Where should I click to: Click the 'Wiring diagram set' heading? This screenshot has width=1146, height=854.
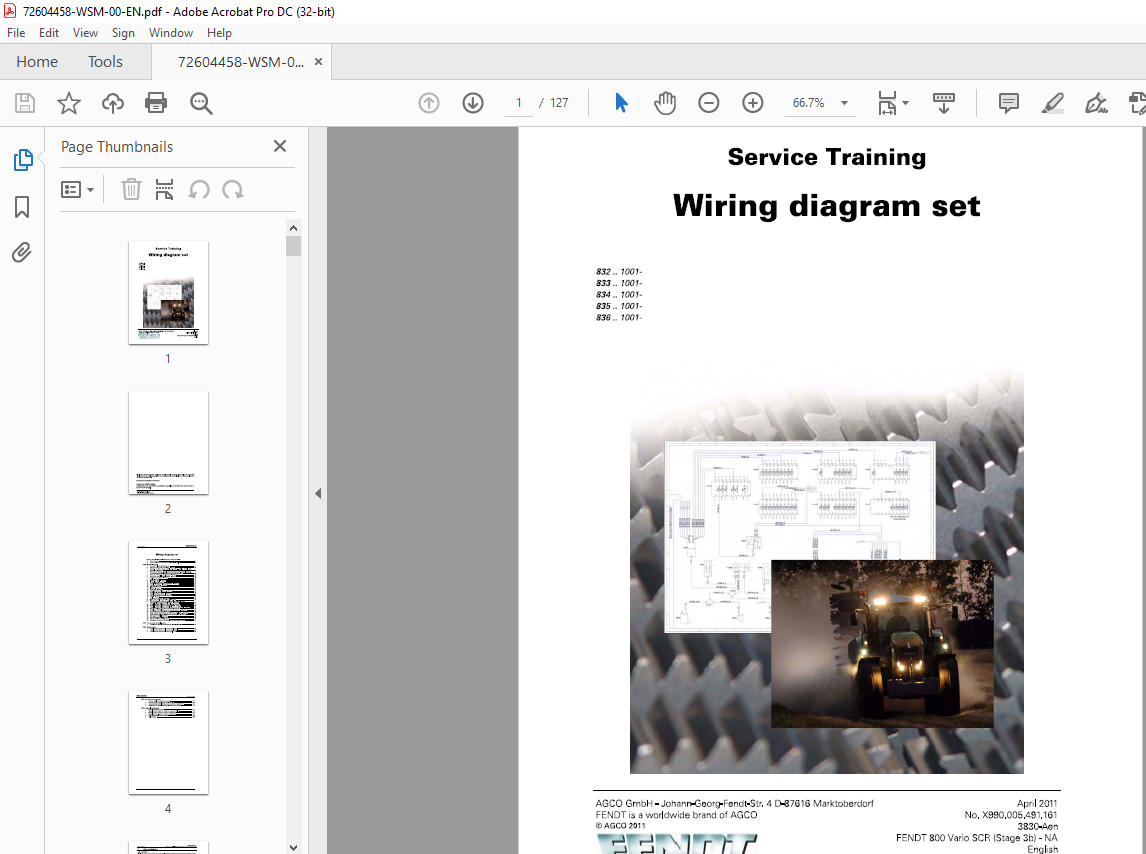click(827, 206)
